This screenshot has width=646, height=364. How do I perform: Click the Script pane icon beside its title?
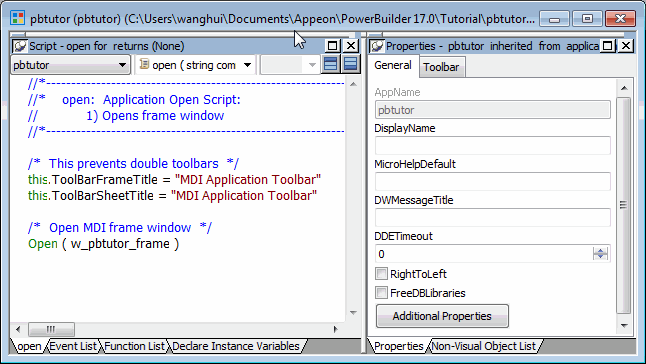[19, 46]
